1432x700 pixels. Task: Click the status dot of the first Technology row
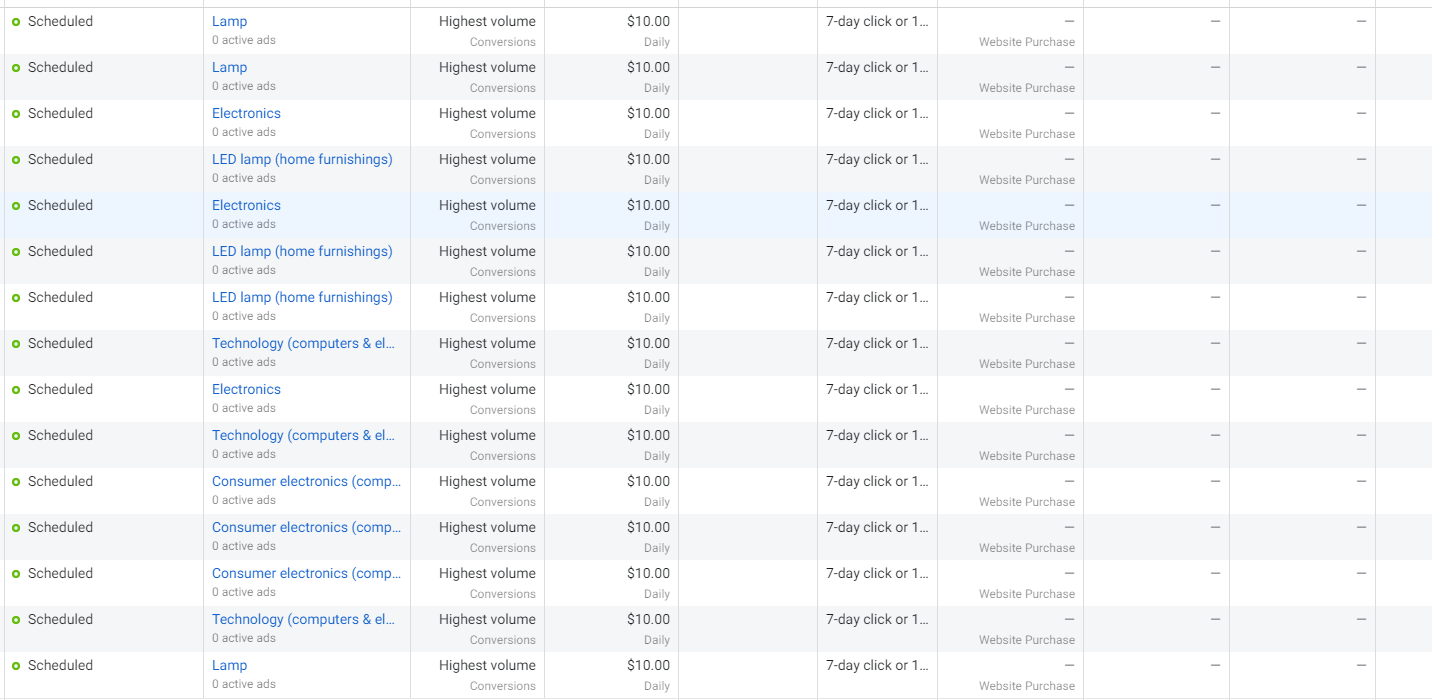[16, 344]
